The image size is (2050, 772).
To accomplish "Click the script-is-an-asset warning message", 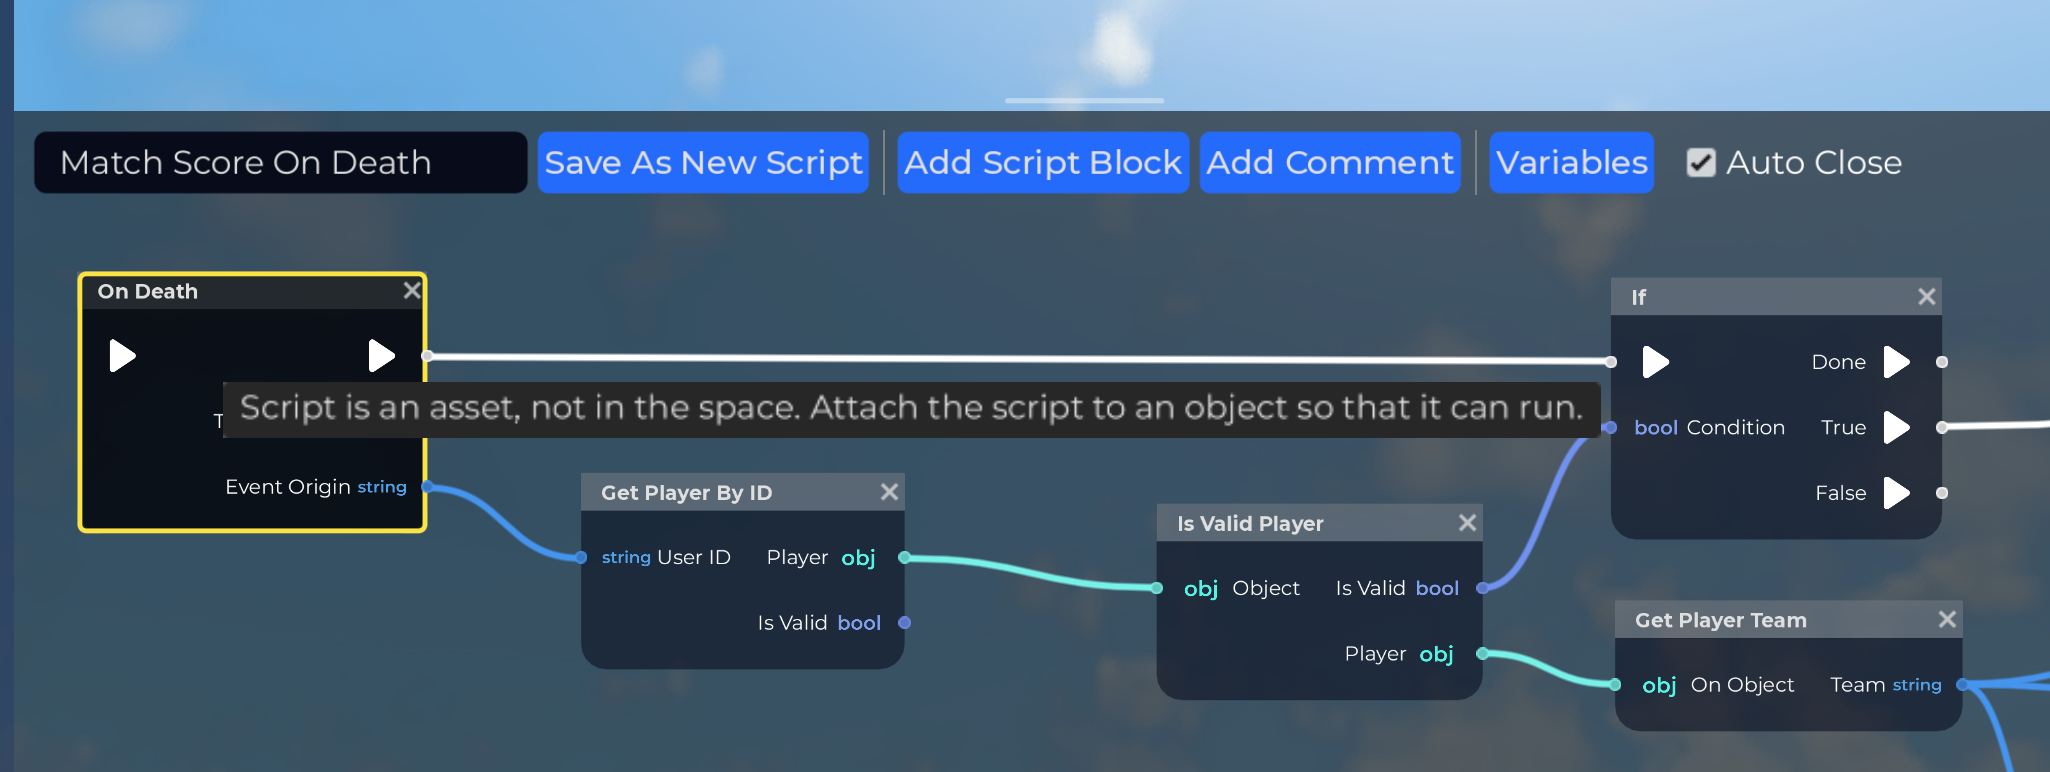I will click(911, 408).
